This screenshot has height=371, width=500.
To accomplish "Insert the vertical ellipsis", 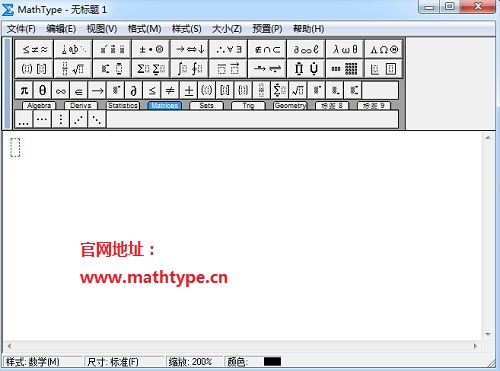I will [61, 119].
